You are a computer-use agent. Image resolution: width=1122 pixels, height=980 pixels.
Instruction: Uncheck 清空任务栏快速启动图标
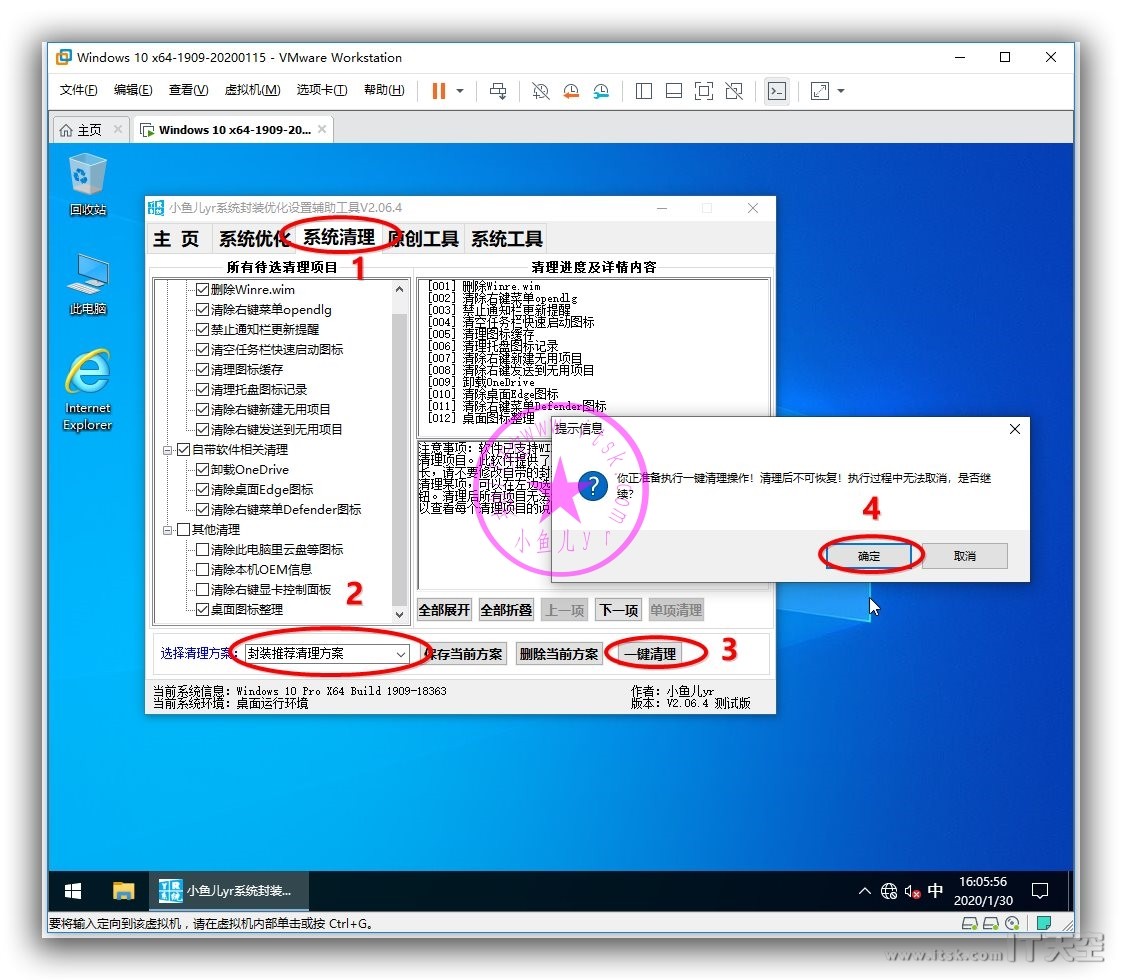point(203,350)
